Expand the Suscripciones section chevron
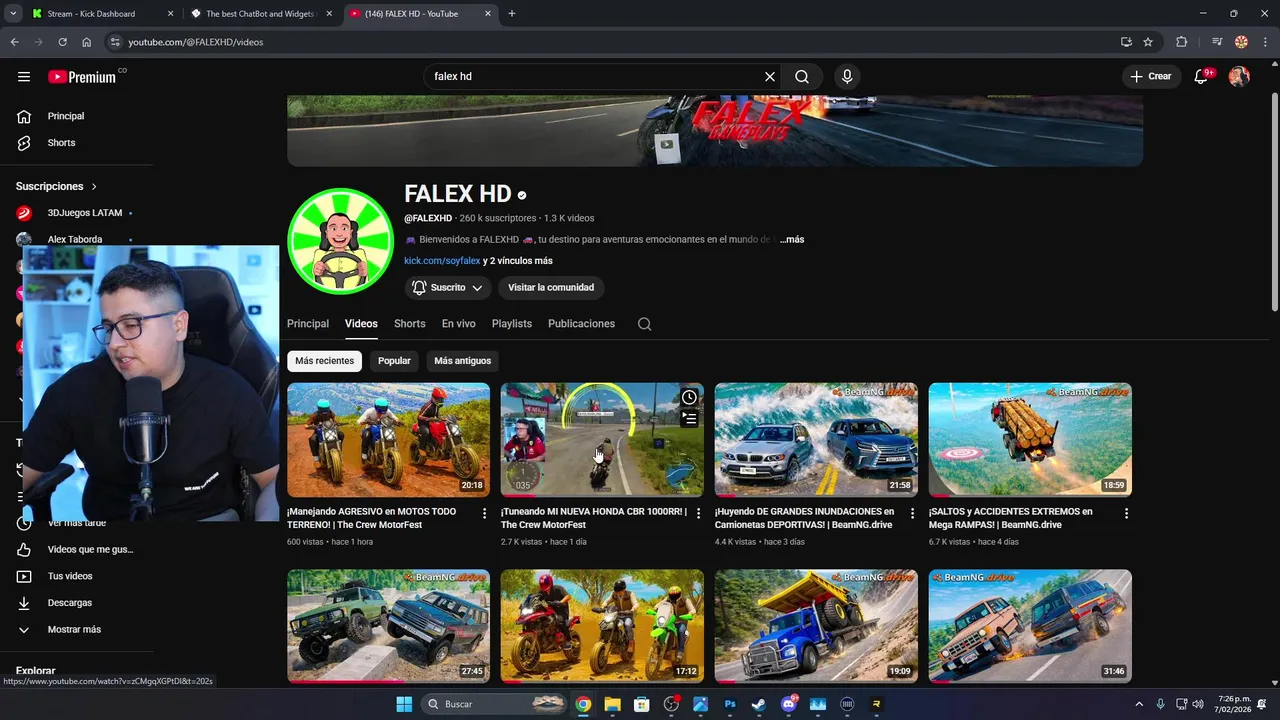1280x720 pixels. coord(94,187)
